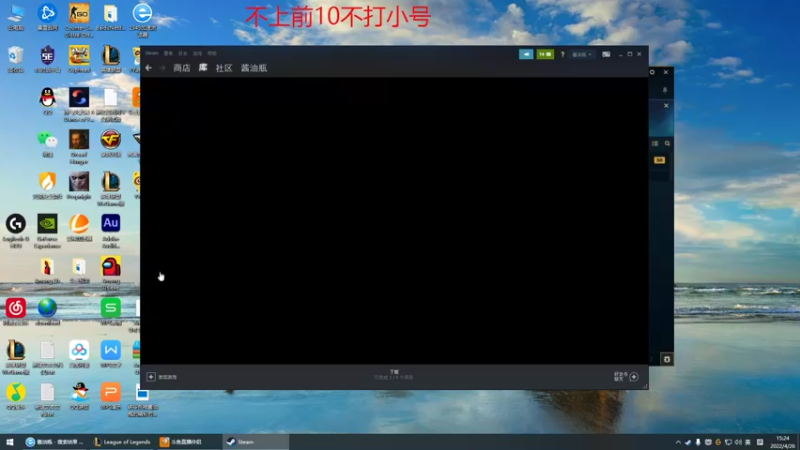Expand the system tray hidden icons chevron

678,442
